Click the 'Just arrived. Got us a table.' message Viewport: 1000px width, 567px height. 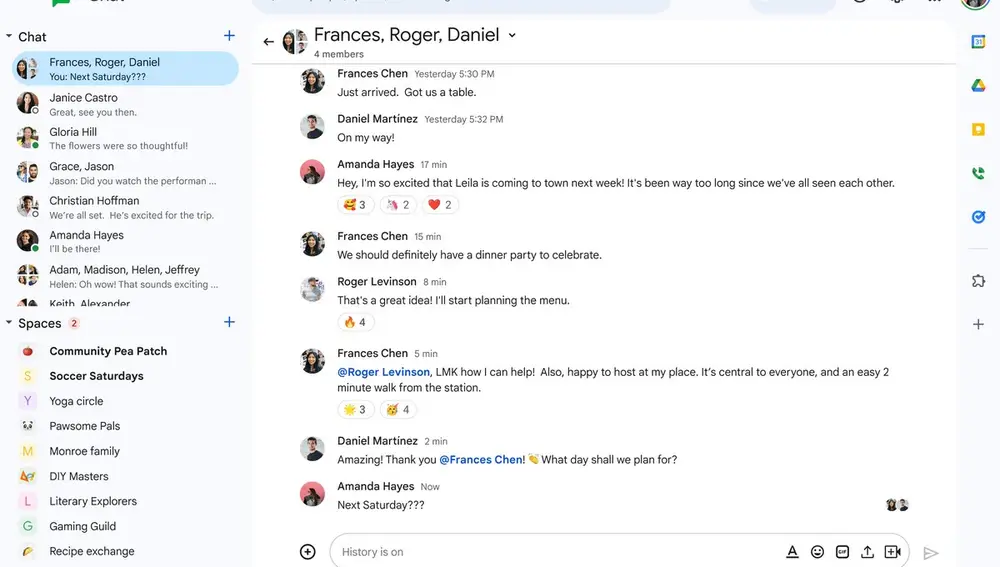(406, 92)
